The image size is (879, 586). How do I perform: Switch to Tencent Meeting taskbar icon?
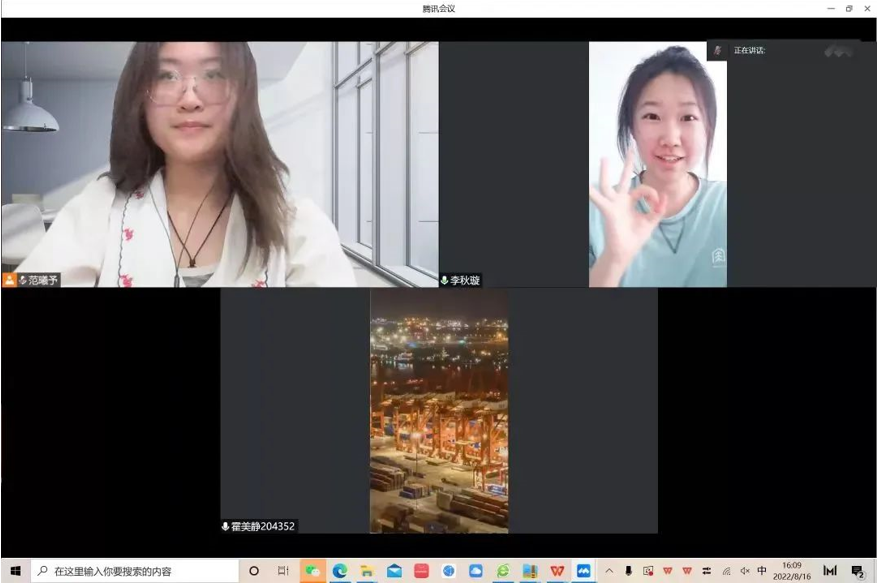pos(584,571)
